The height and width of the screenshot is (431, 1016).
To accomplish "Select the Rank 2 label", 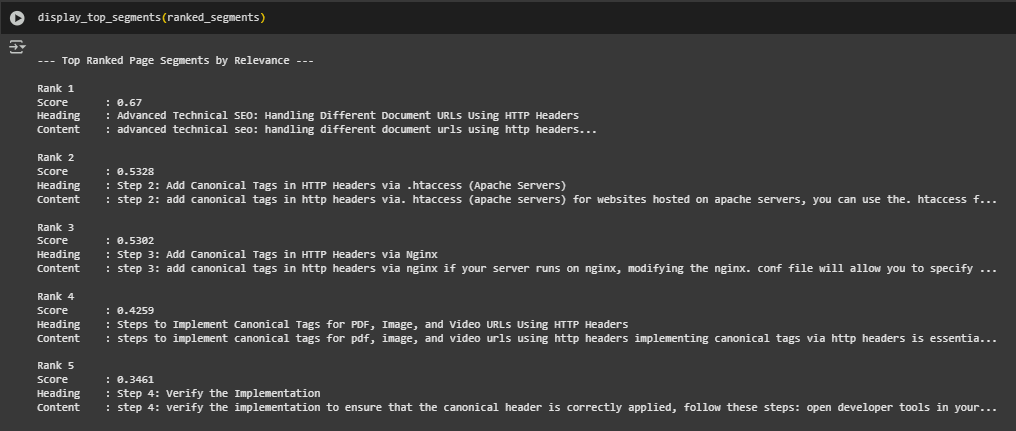I will (56, 157).
